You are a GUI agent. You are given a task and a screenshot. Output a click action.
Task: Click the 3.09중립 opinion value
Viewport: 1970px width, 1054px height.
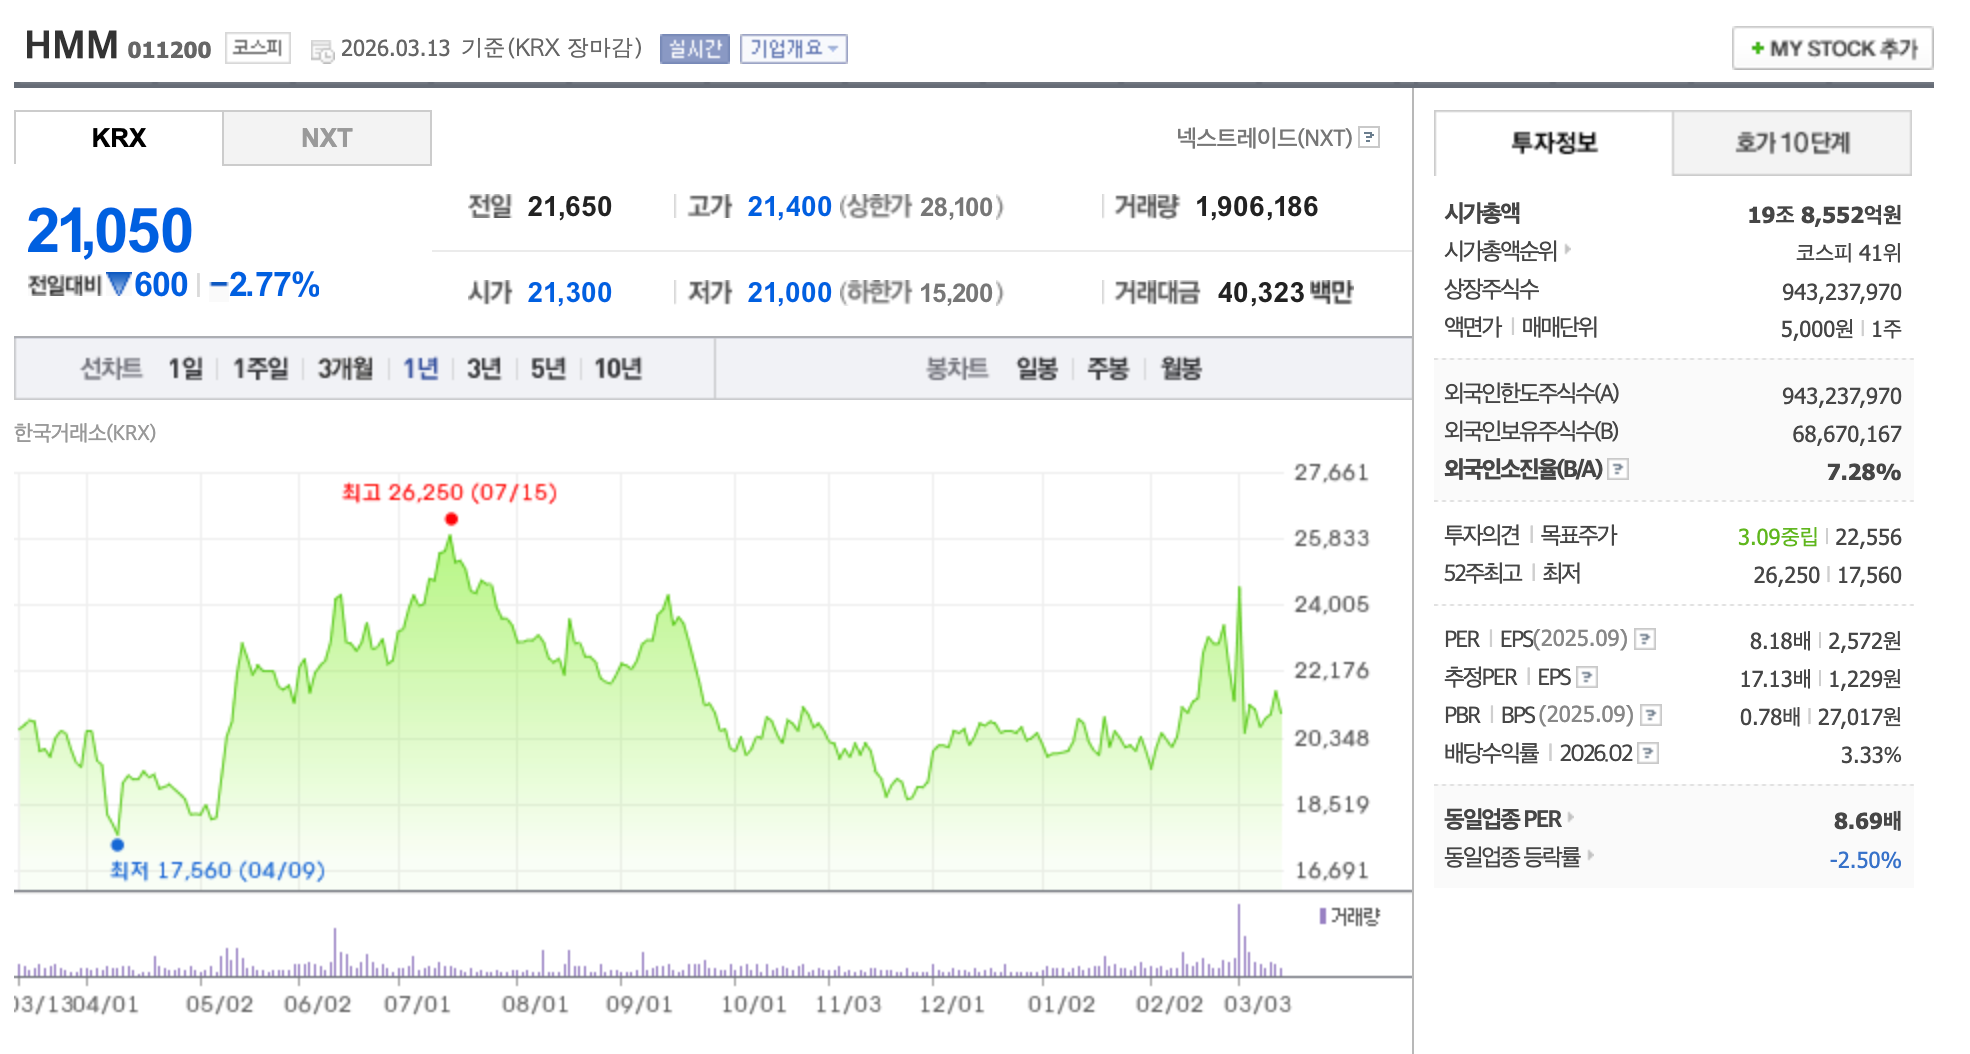[1777, 537]
